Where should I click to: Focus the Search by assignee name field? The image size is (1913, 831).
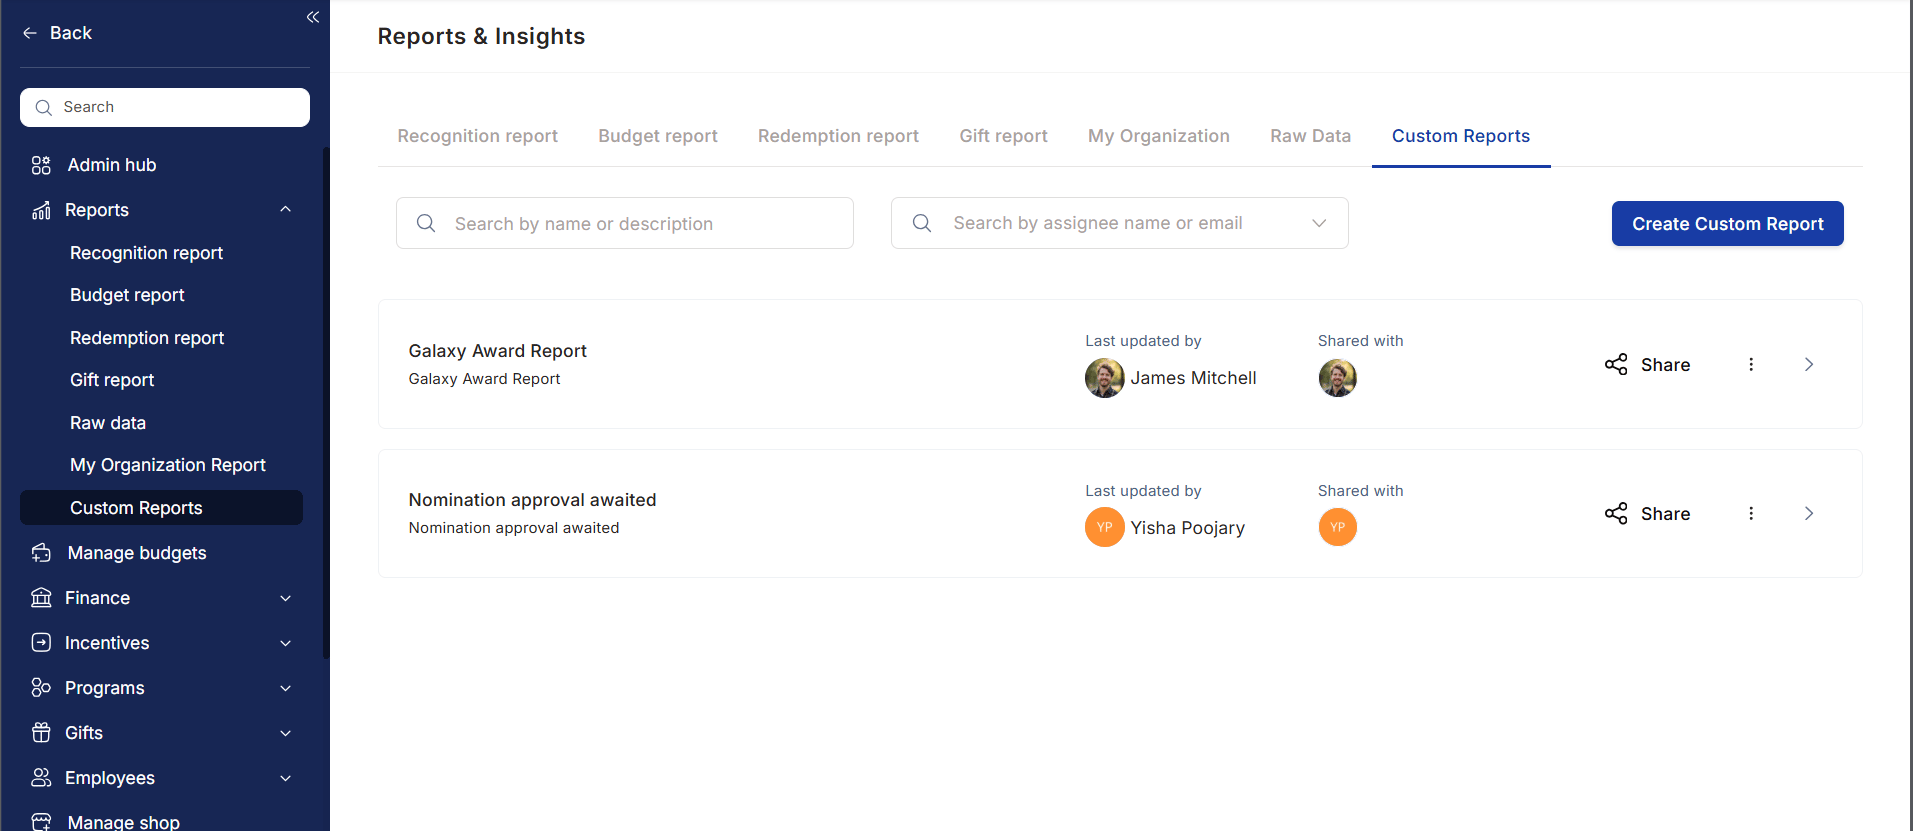pyautogui.click(x=1119, y=223)
